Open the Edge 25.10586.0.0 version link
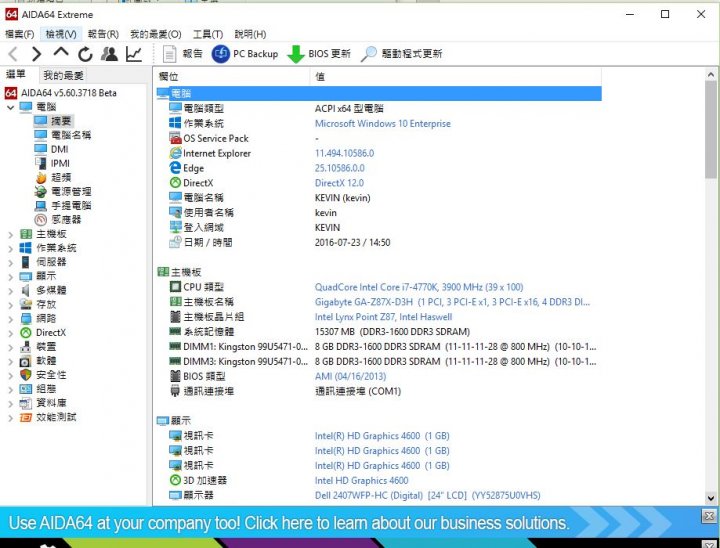This screenshot has width=720, height=548. pyautogui.click(x=339, y=168)
